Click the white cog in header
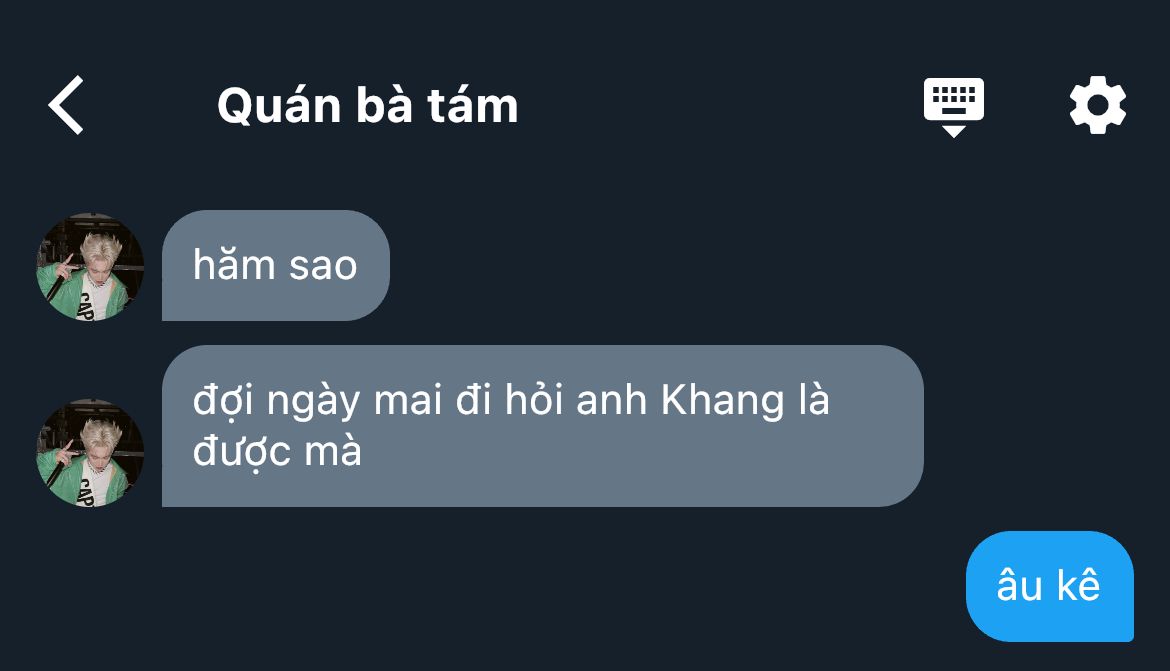This screenshot has height=671, width=1170. (1098, 104)
